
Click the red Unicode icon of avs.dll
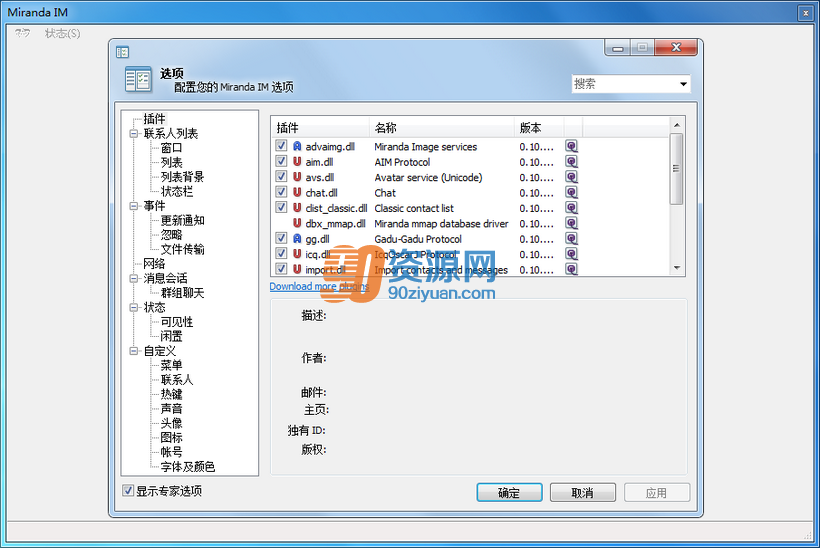pyautogui.click(x=297, y=177)
